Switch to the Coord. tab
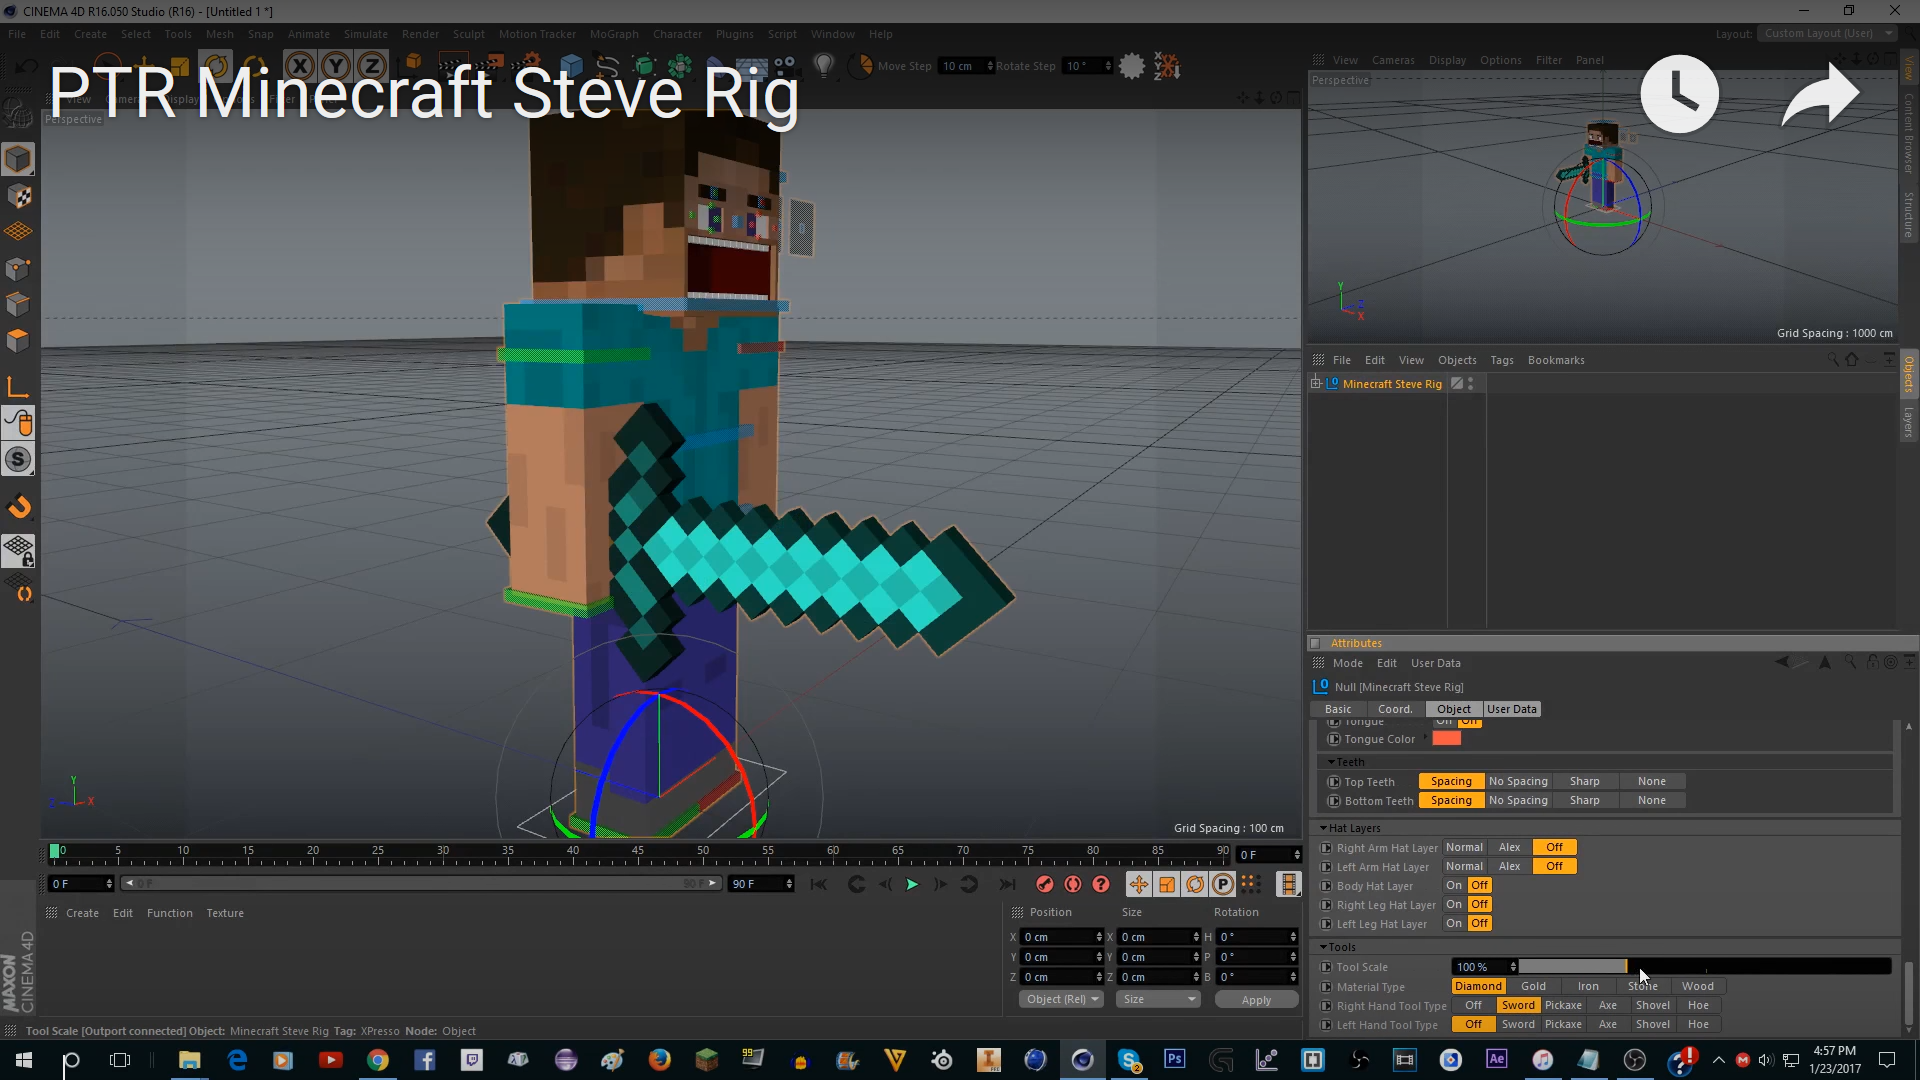 [x=1394, y=709]
